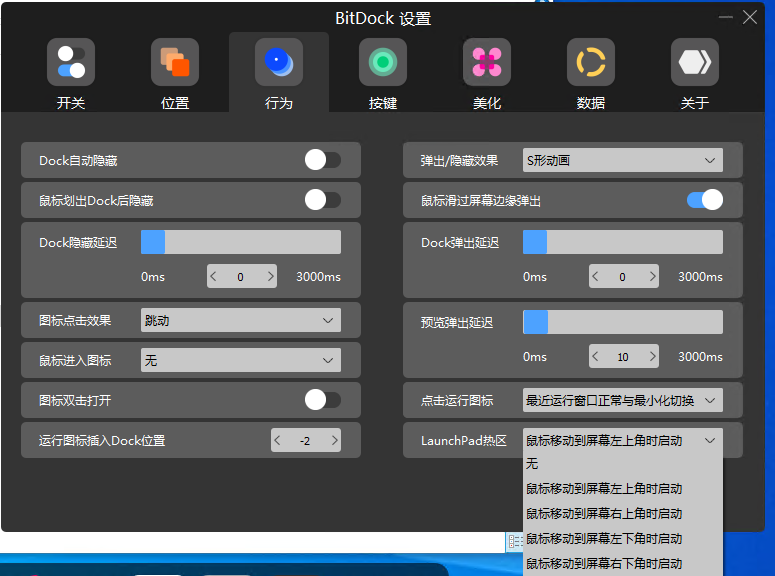Click the 美化 tab label

click(x=487, y=103)
